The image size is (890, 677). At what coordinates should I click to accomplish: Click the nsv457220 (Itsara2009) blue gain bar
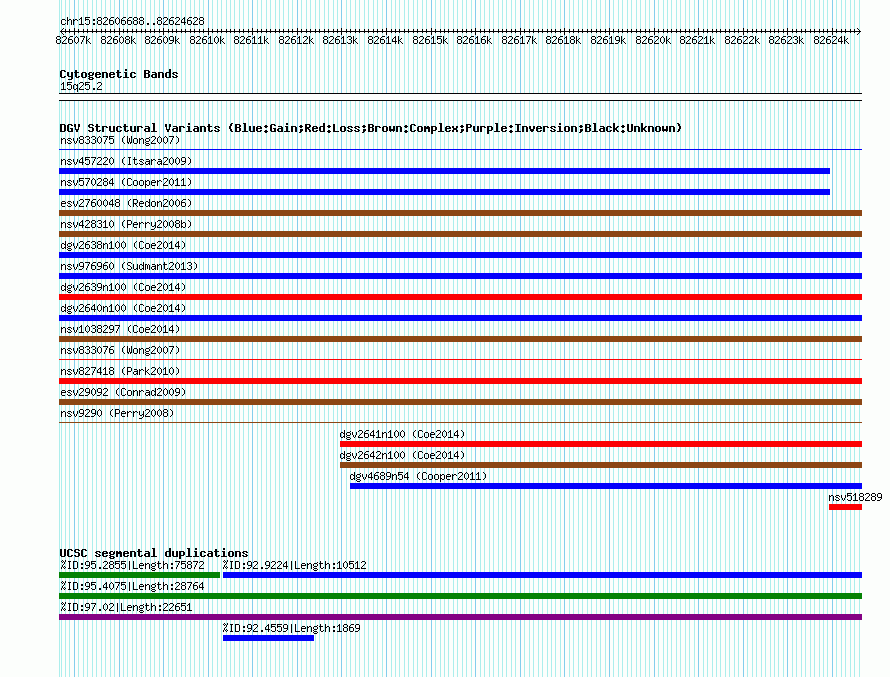(444, 171)
